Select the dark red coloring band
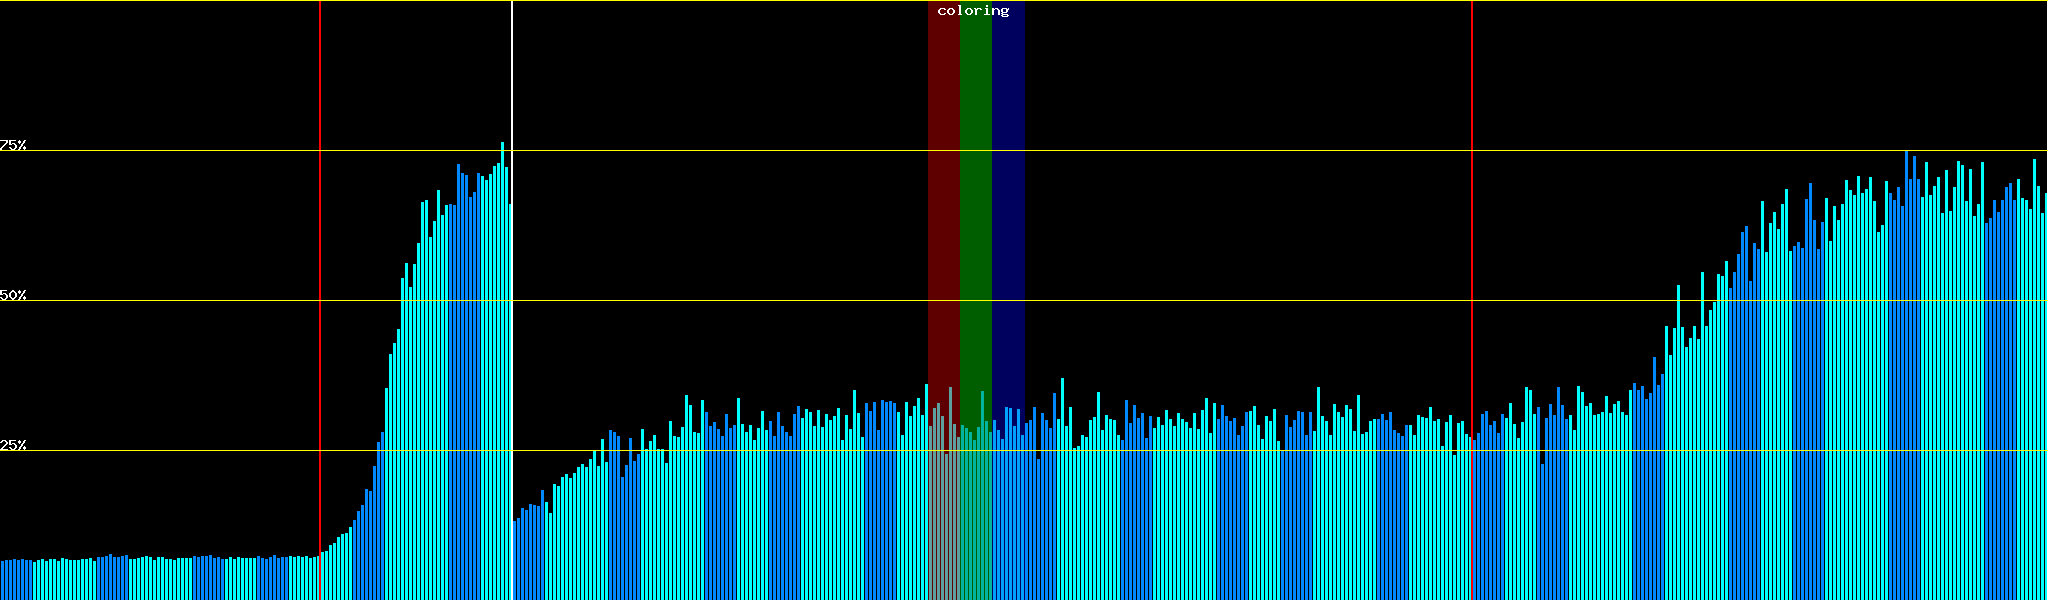Screen dimensions: 2048x600 coord(943,200)
